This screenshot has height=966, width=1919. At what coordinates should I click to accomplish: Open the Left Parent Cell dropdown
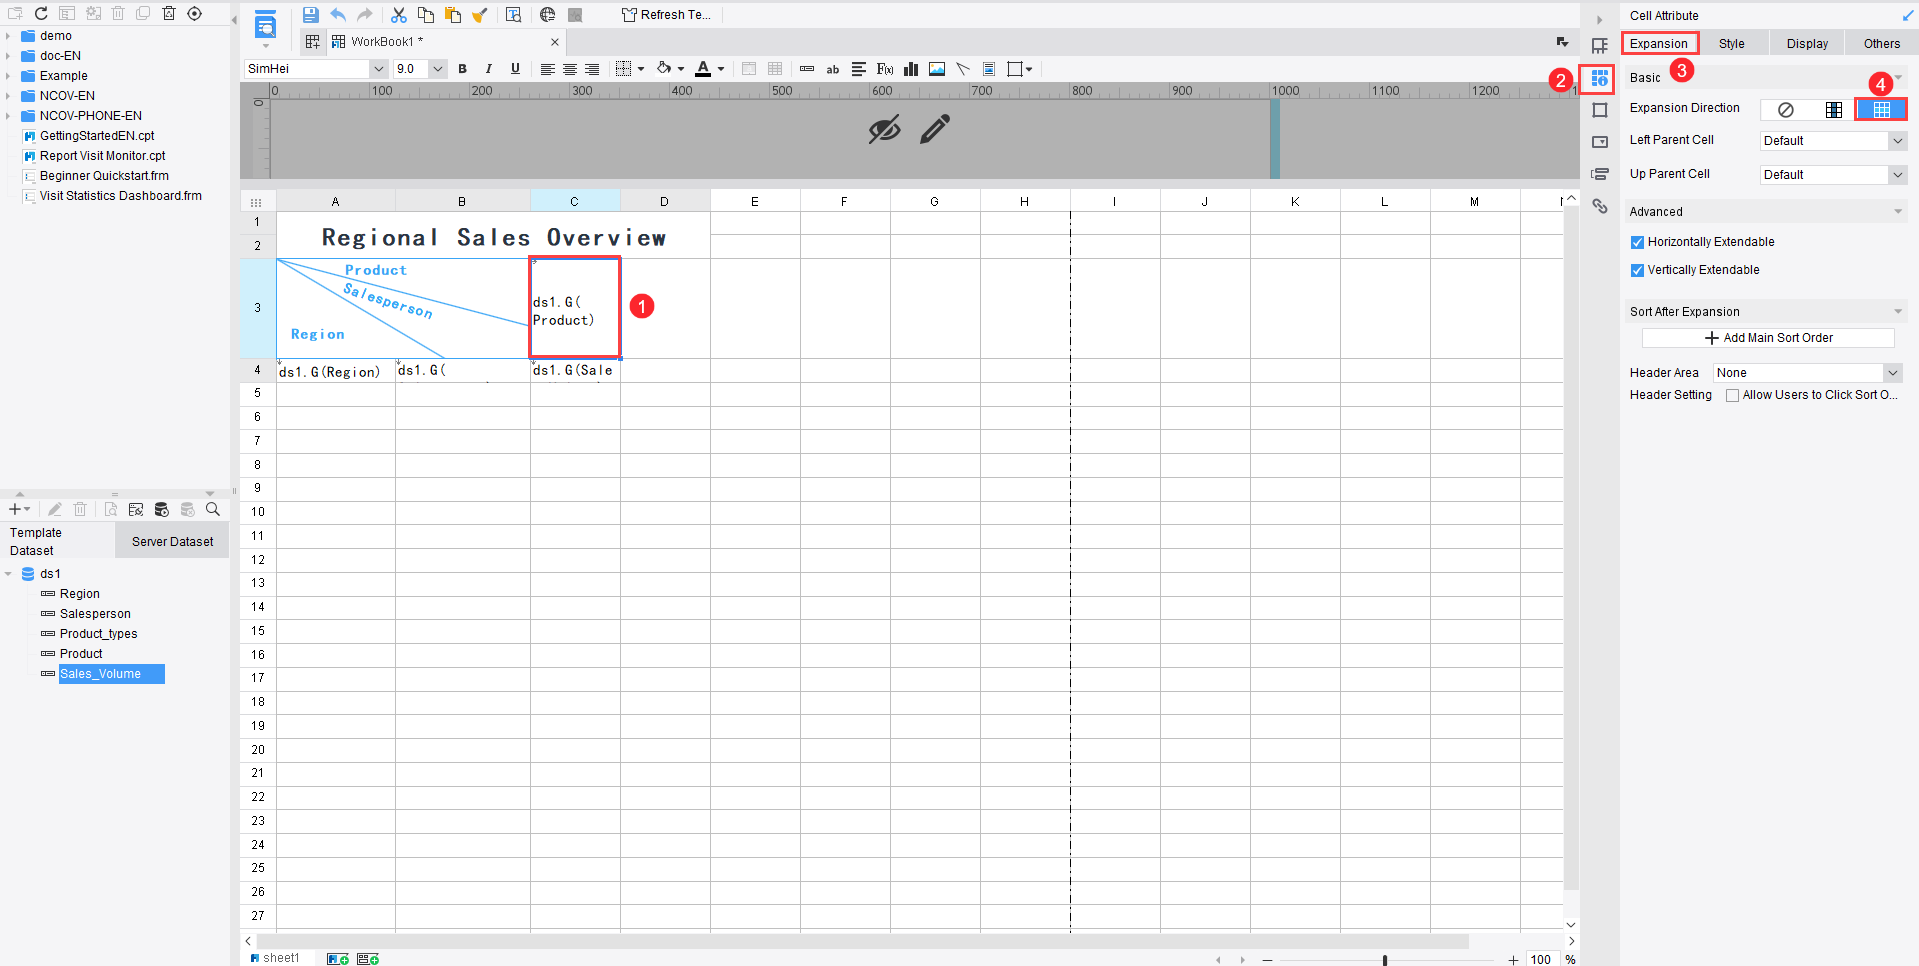click(x=1834, y=141)
